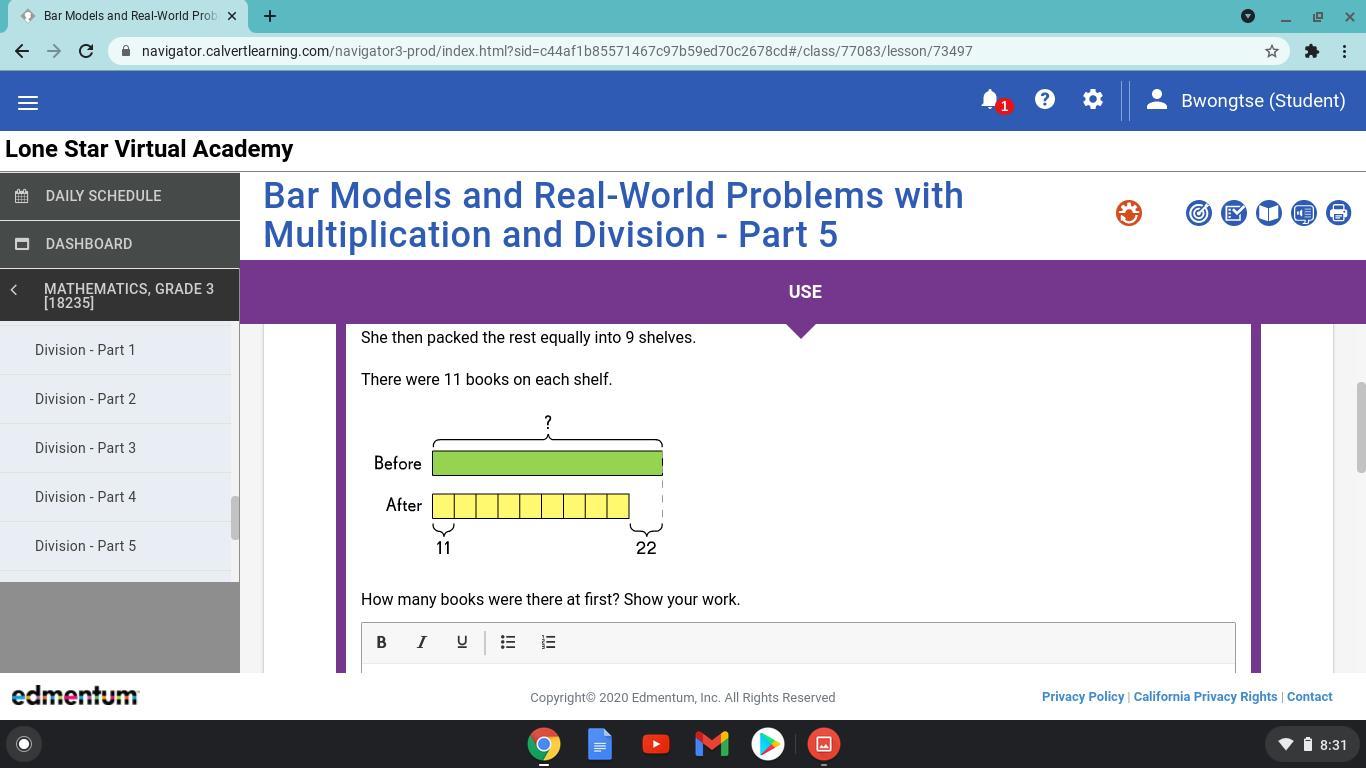Open the hamburger navigation menu
1366x768 pixels.
pyautogui.click(x=28, y=103)
